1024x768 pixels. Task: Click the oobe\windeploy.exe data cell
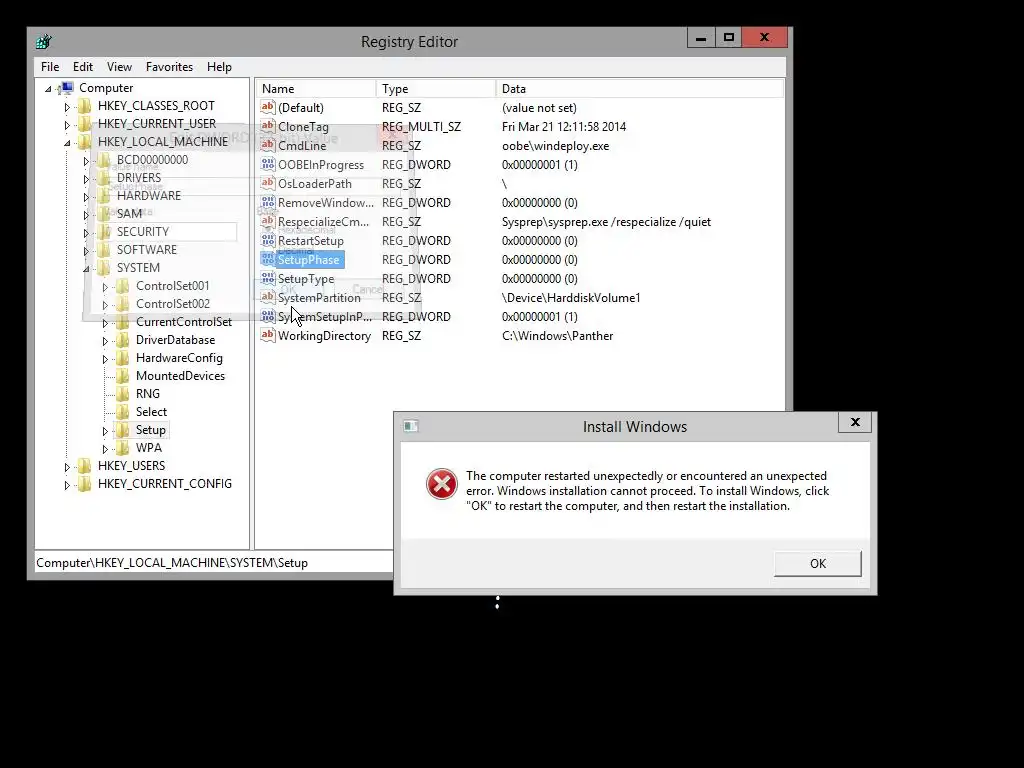(555, 146)
